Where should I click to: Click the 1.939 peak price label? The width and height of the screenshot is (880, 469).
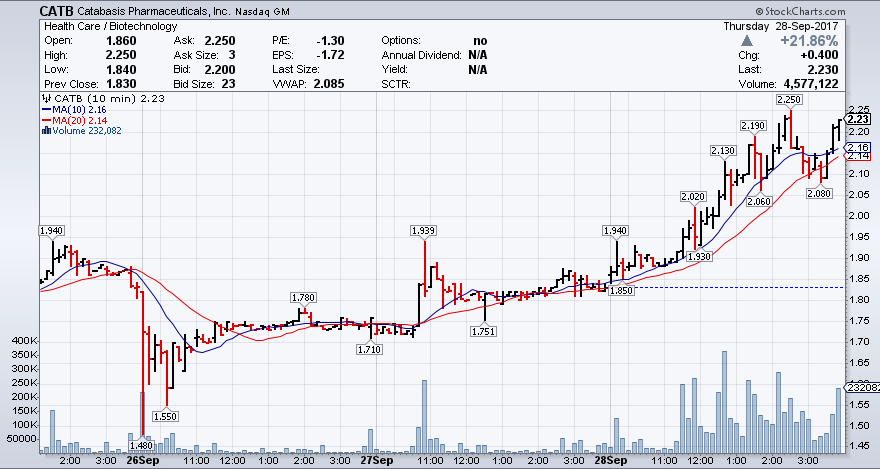424,230
